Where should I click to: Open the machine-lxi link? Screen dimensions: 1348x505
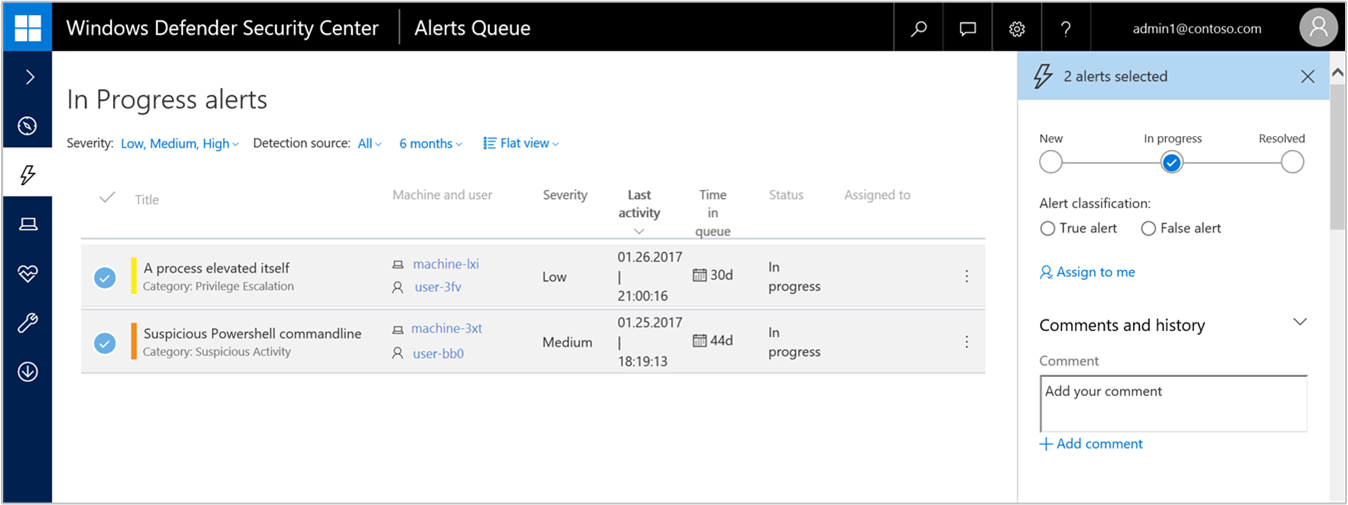[445, 264]
